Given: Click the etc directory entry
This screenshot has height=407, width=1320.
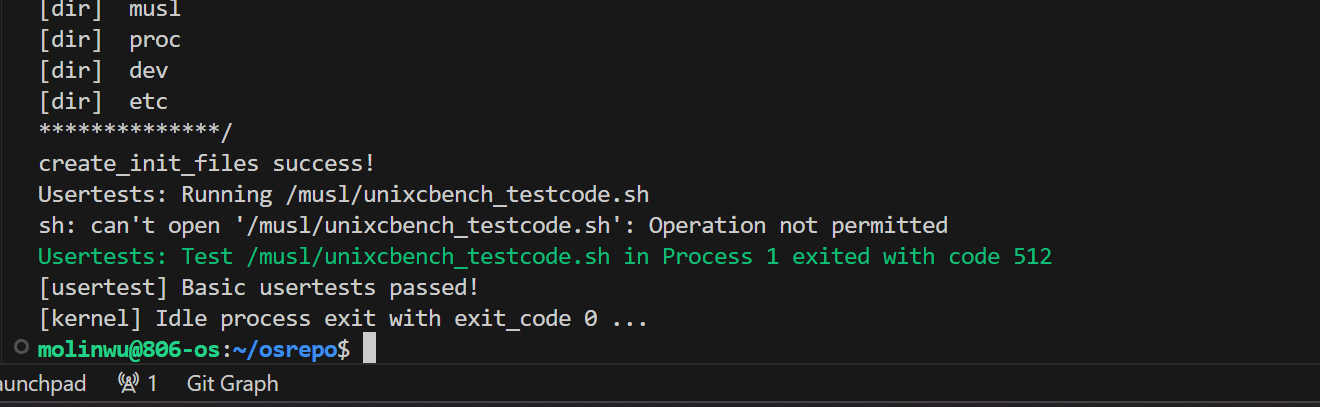Looking at the screenshot, I should pos(148,102).
